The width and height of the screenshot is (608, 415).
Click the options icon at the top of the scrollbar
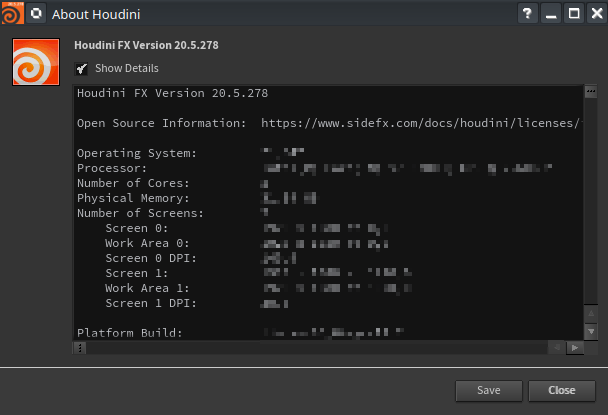tap(591, 92)
